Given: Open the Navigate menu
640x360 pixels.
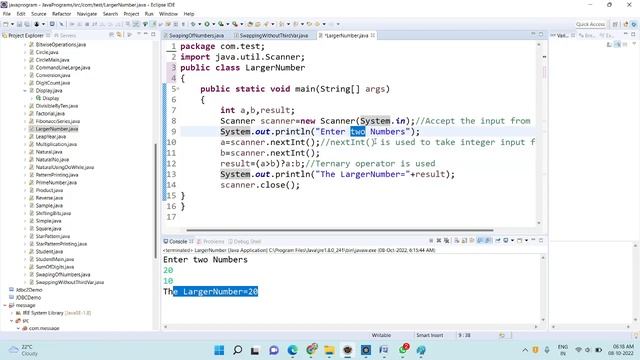Looking at the screenshot, I should (87, 14).
